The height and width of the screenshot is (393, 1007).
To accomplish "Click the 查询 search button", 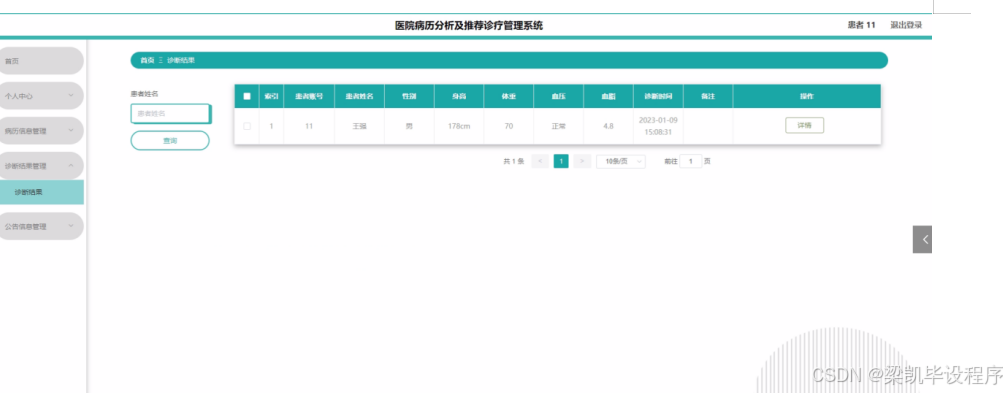I will (x=170, y=141).
